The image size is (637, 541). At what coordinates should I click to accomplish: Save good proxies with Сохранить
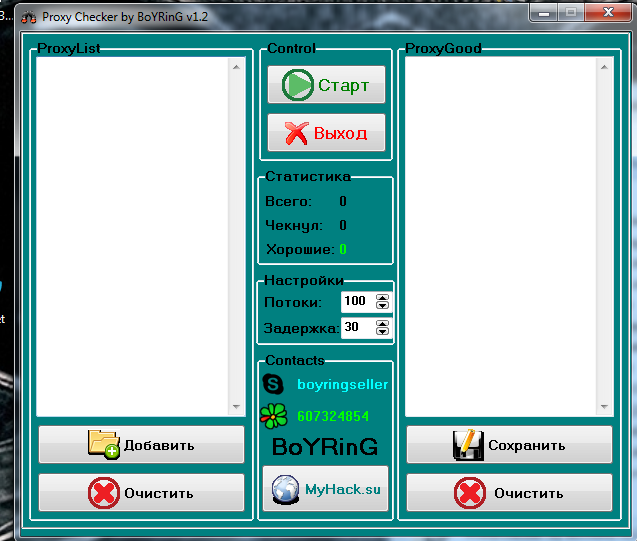coord(509,445)
